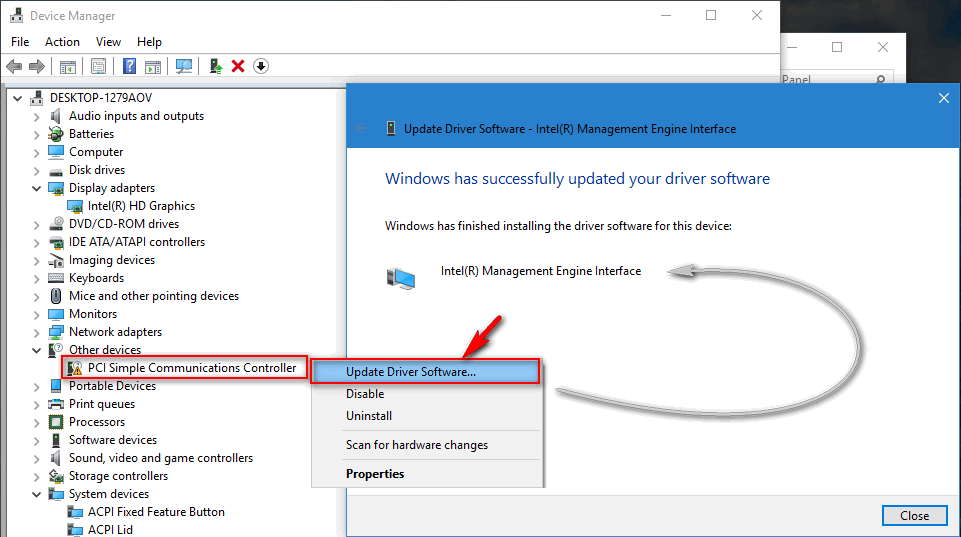Open the Help toolbar icon with question mark
Viewport: 961px width, 537px height.
129,66
